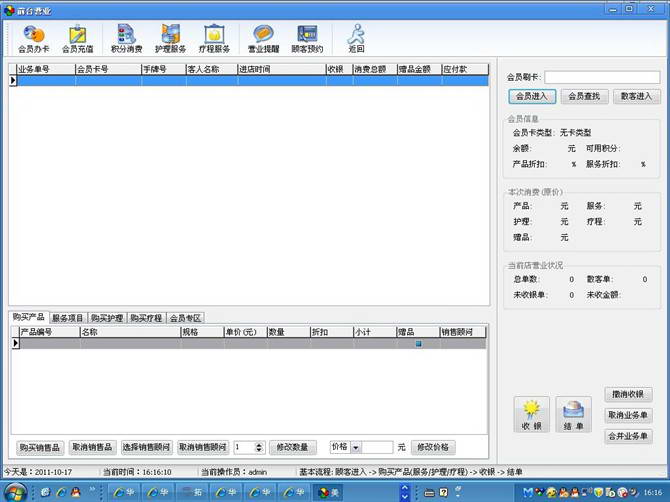The height and width of the screenshot is (502, 670).
Task: Switch to the 购买疗程 tab
Action: click(146, 318)
